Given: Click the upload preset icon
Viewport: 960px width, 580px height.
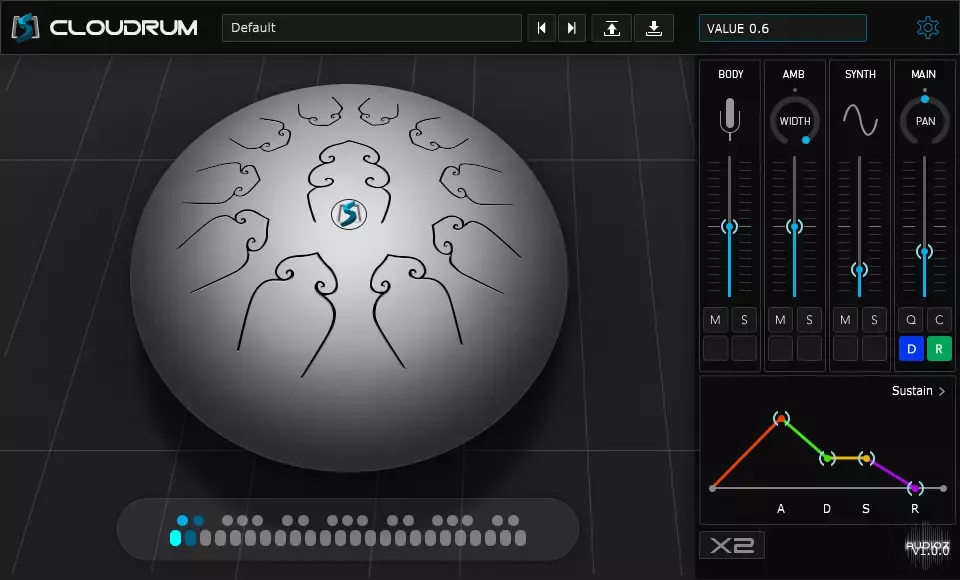Looking at the screenshot, I should (x=612, y=28).
